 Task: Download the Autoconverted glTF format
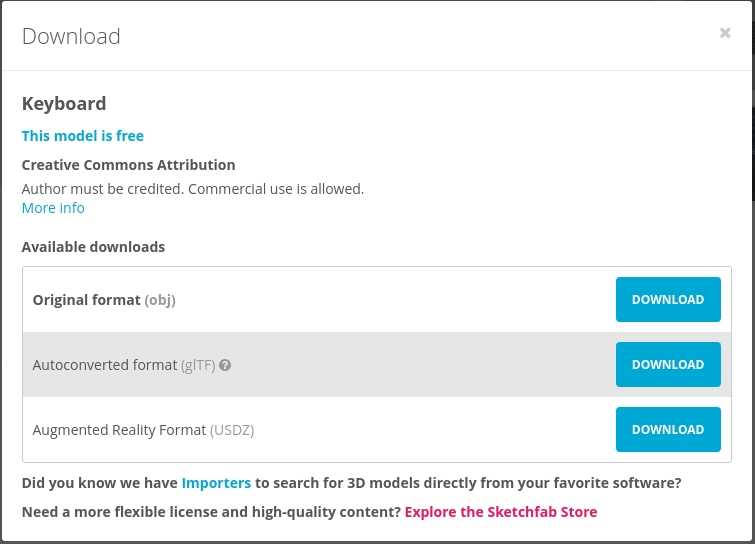pyautogui.click(x=668, y=364)
